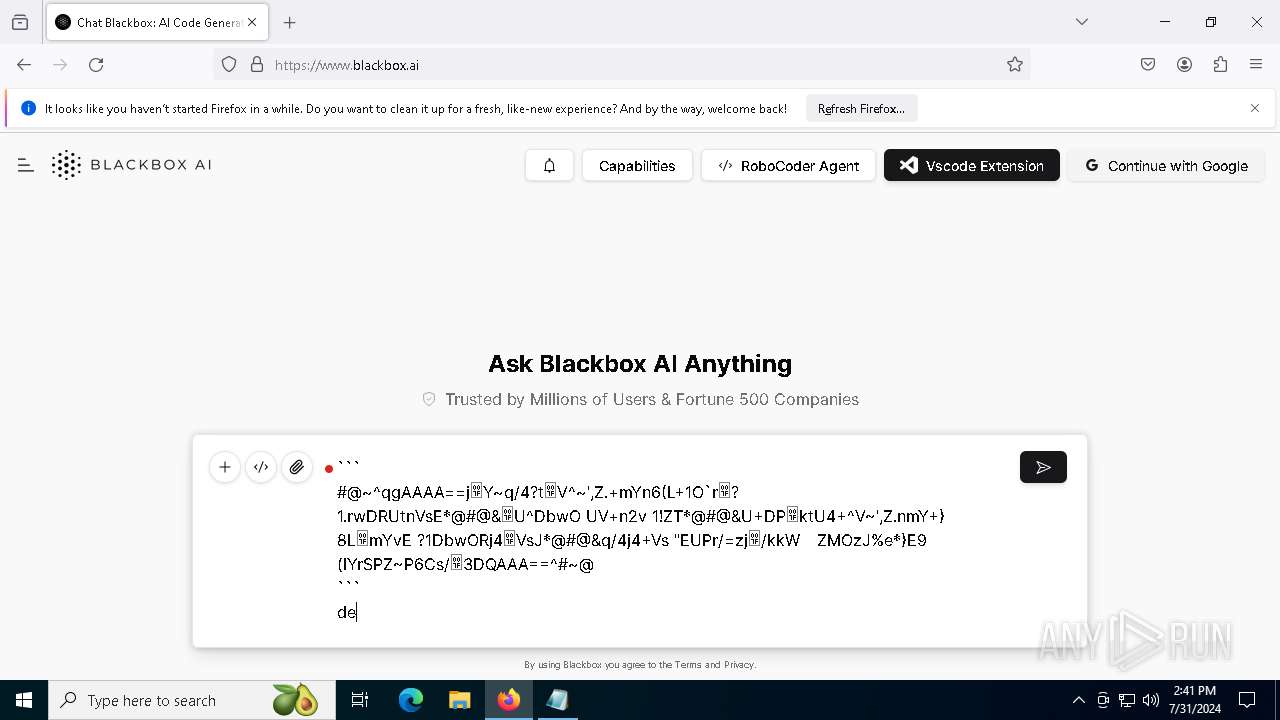Open the notifications bell
Screen dimensions: 1280x720
[x=549, y=166]
